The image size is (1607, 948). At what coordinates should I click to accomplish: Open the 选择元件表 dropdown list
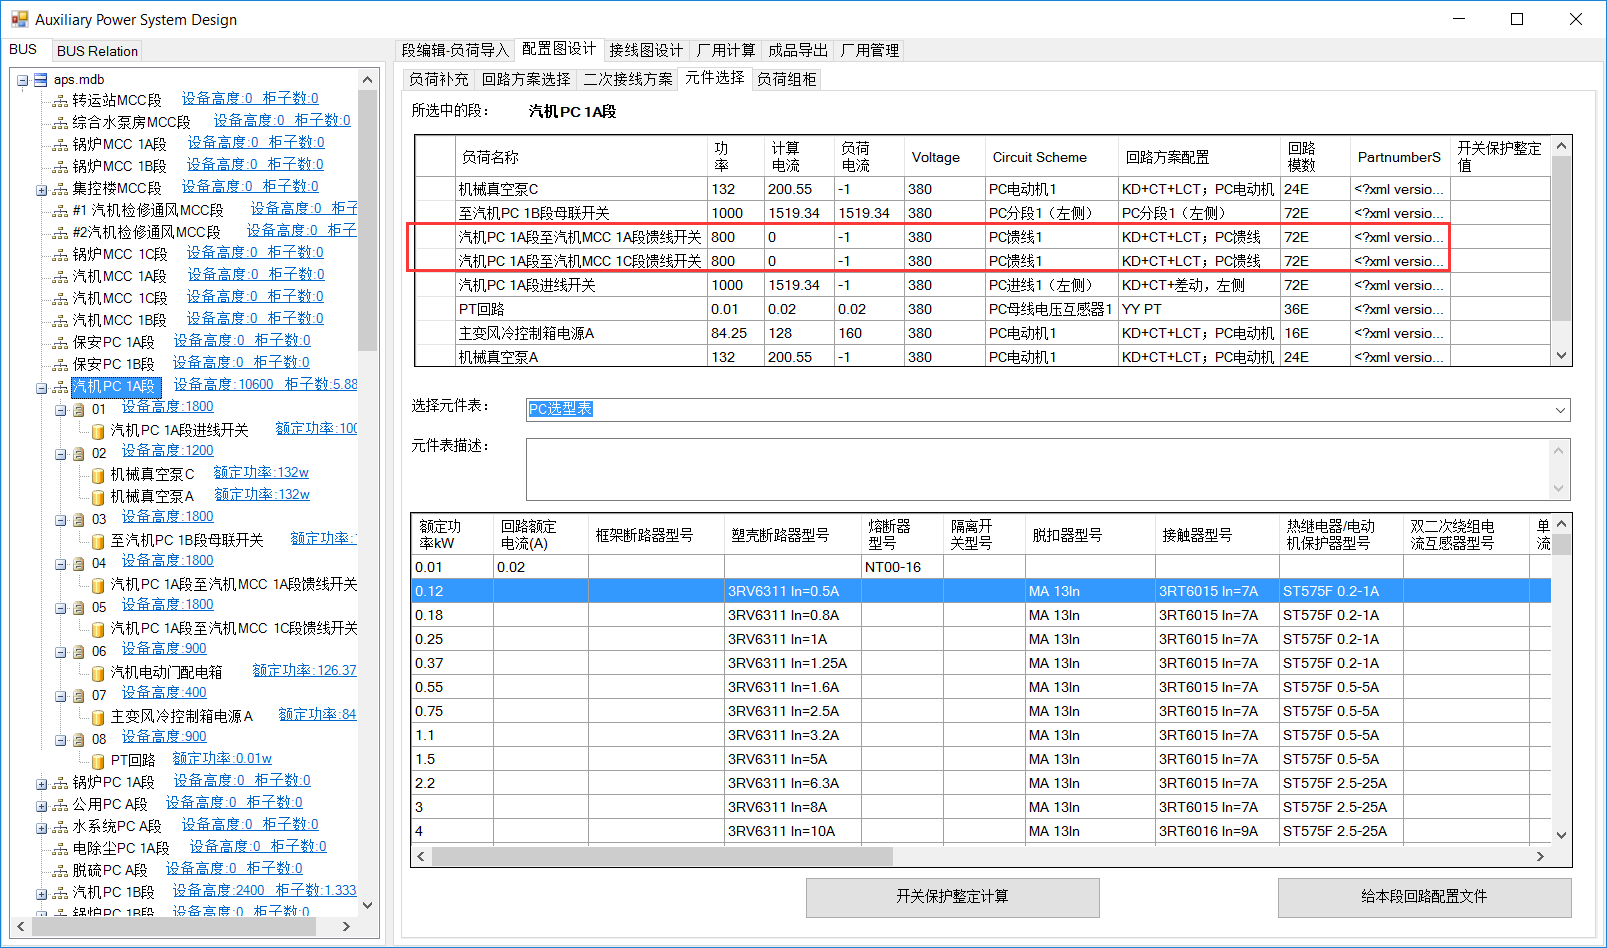click(1559, 410)
